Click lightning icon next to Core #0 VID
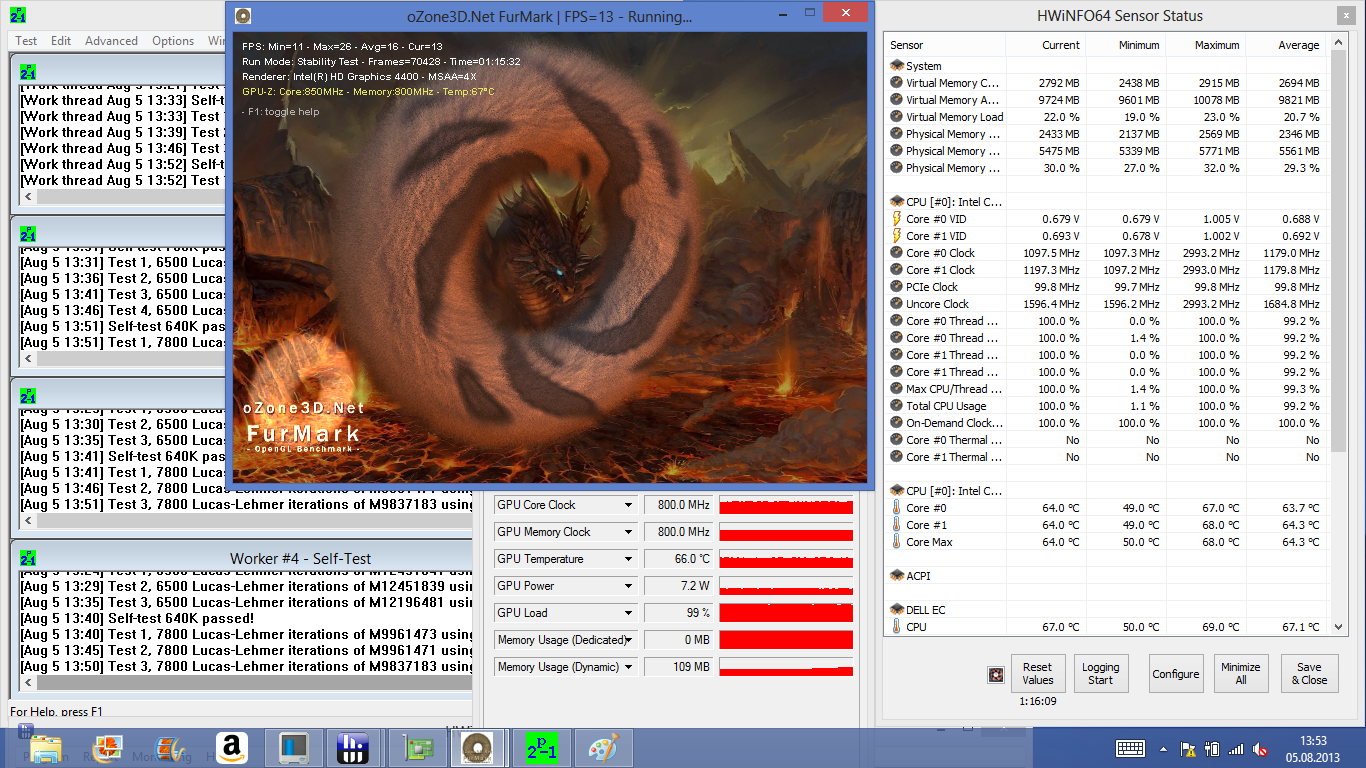 point(896,219)
